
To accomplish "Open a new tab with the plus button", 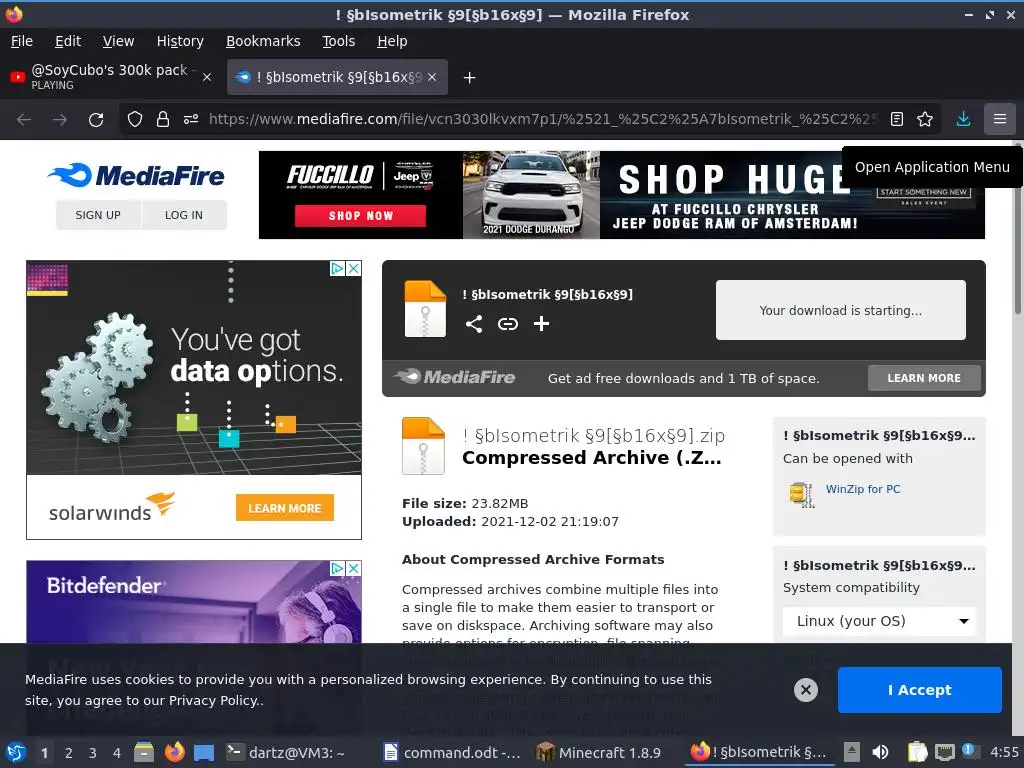I will [469, 78].
